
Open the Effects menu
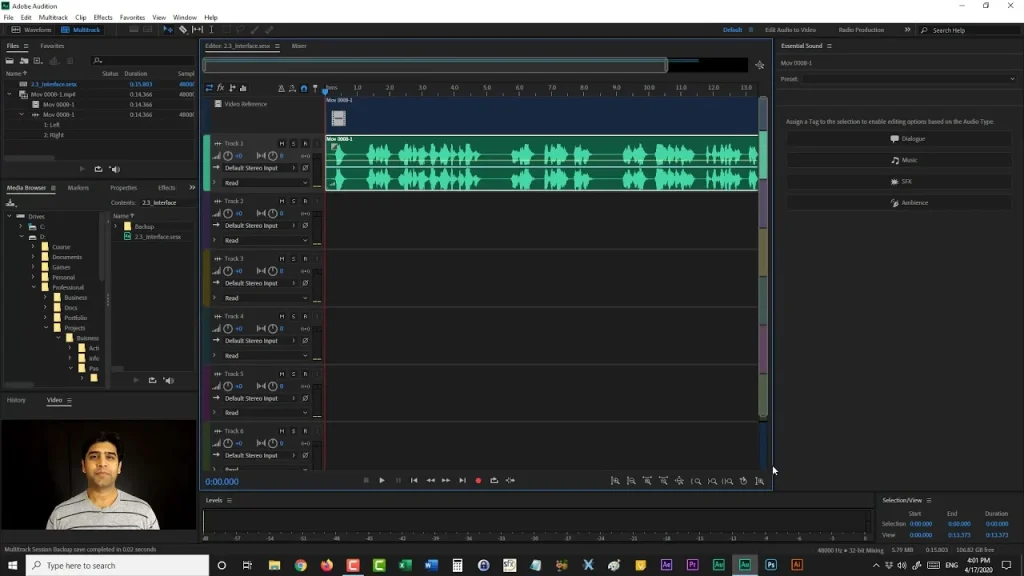click(x=103, y=18)
